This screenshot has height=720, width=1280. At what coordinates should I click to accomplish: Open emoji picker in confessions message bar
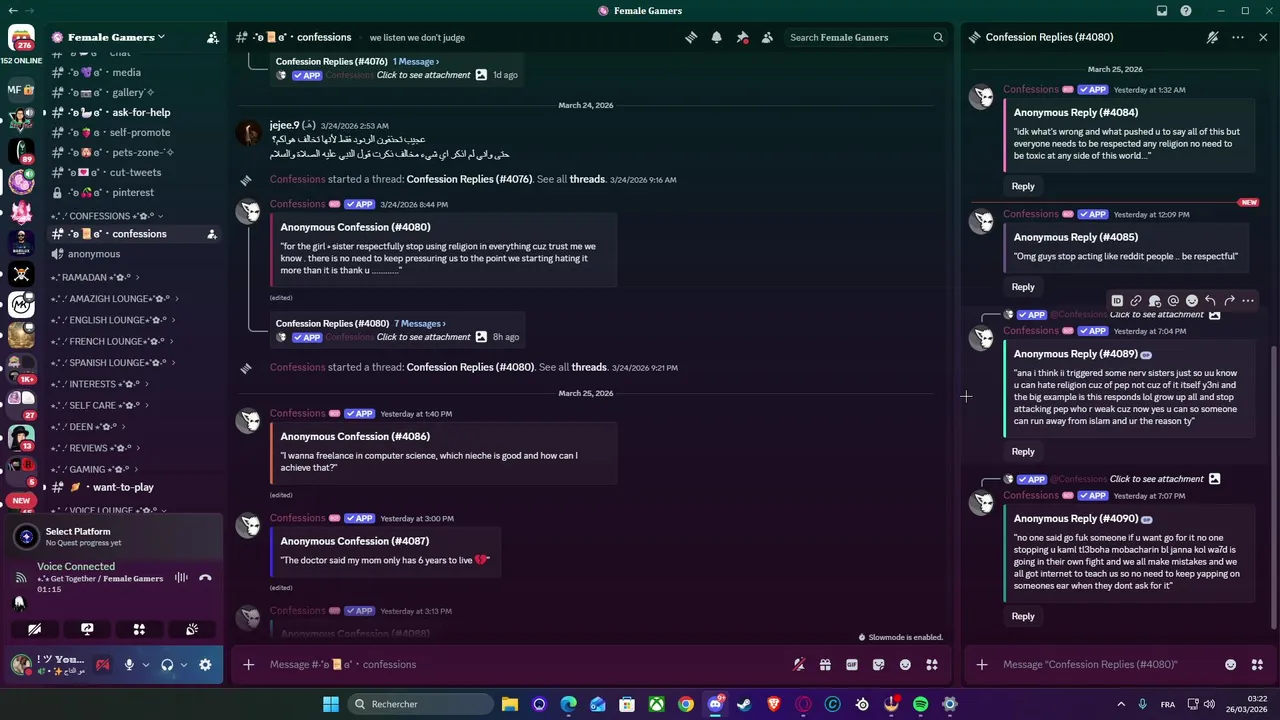[x=905, y=664]
